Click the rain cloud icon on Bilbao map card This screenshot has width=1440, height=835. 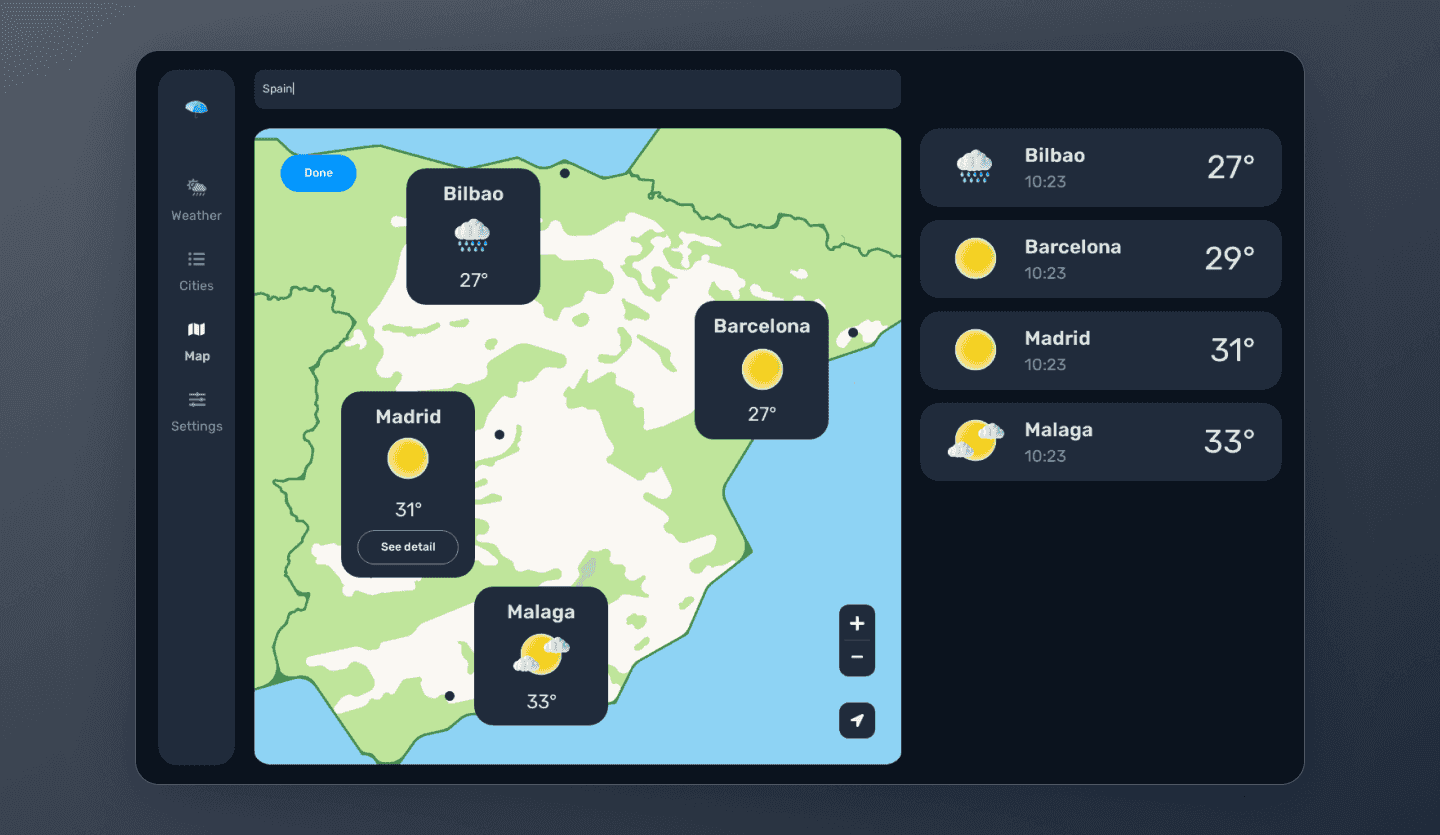pos(473,236)
